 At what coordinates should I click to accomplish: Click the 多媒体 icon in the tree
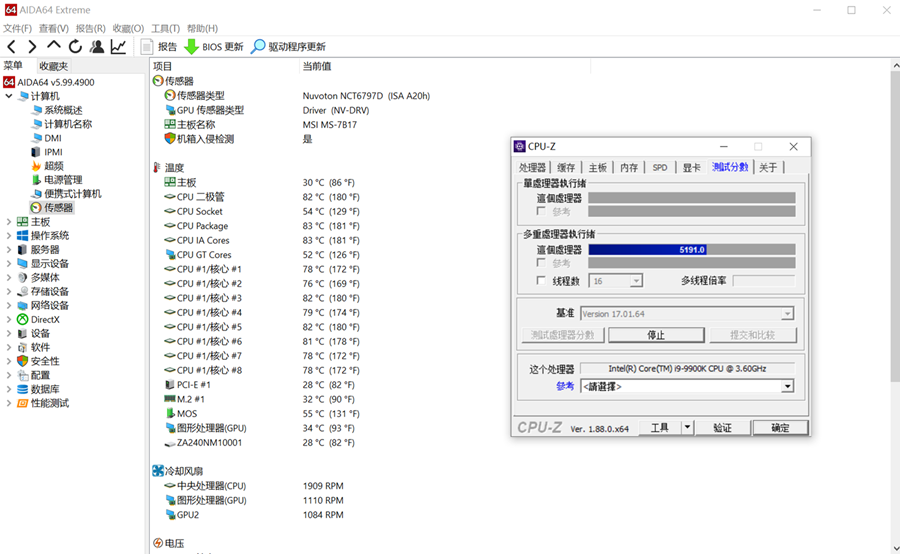pos(22,277)
